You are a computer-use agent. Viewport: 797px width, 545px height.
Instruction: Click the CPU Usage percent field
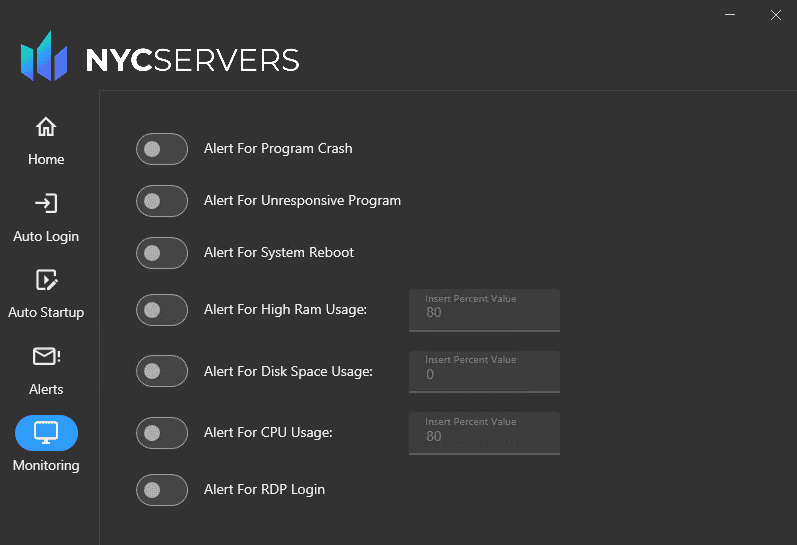[484, 435]
